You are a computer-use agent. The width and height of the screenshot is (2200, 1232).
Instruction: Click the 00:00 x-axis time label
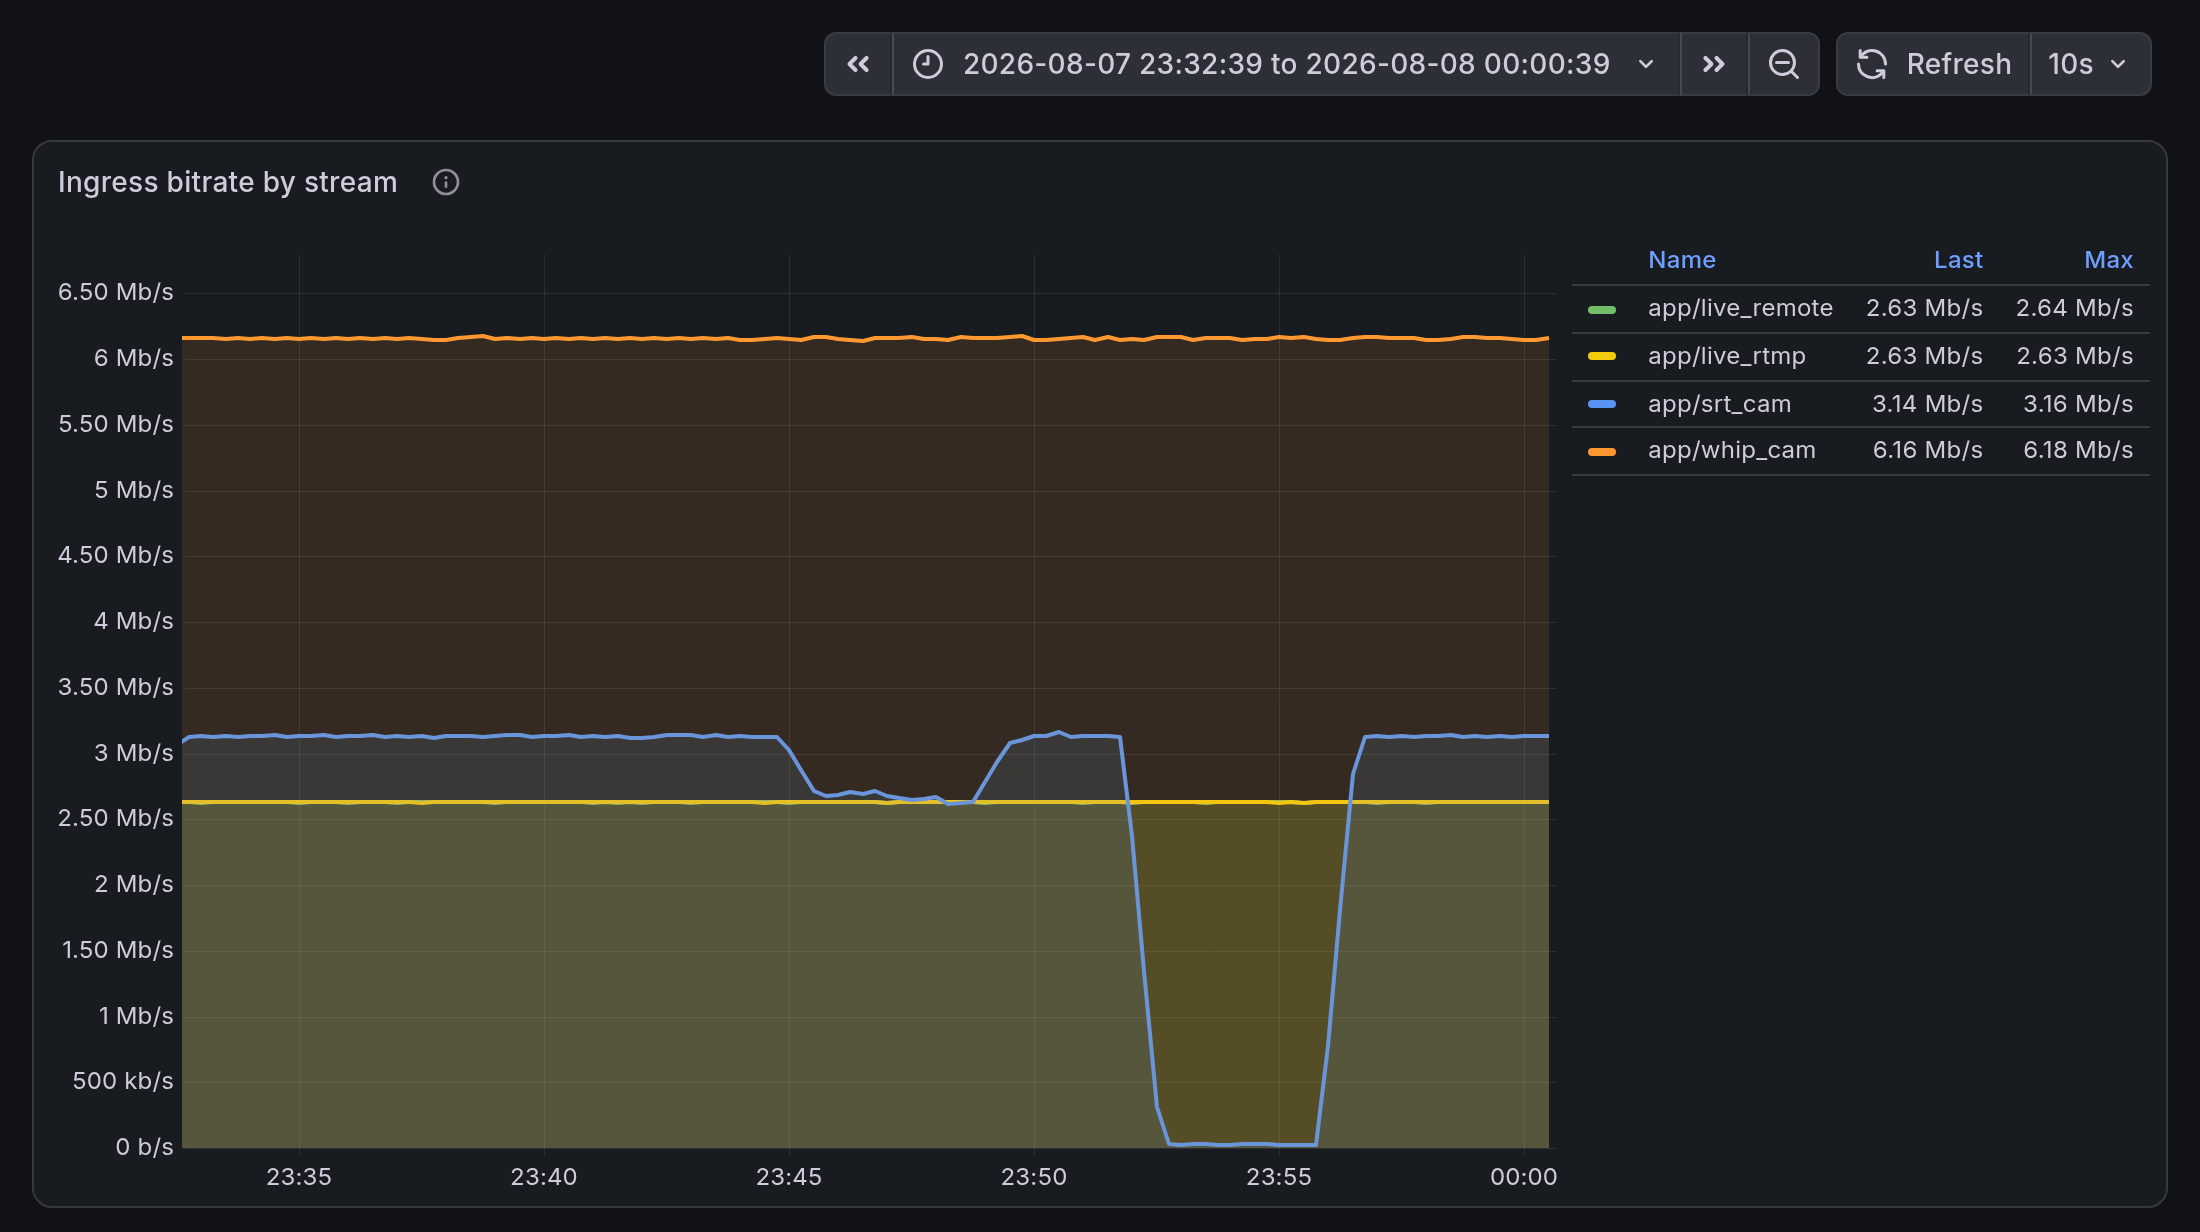tap(1523, 1177)
